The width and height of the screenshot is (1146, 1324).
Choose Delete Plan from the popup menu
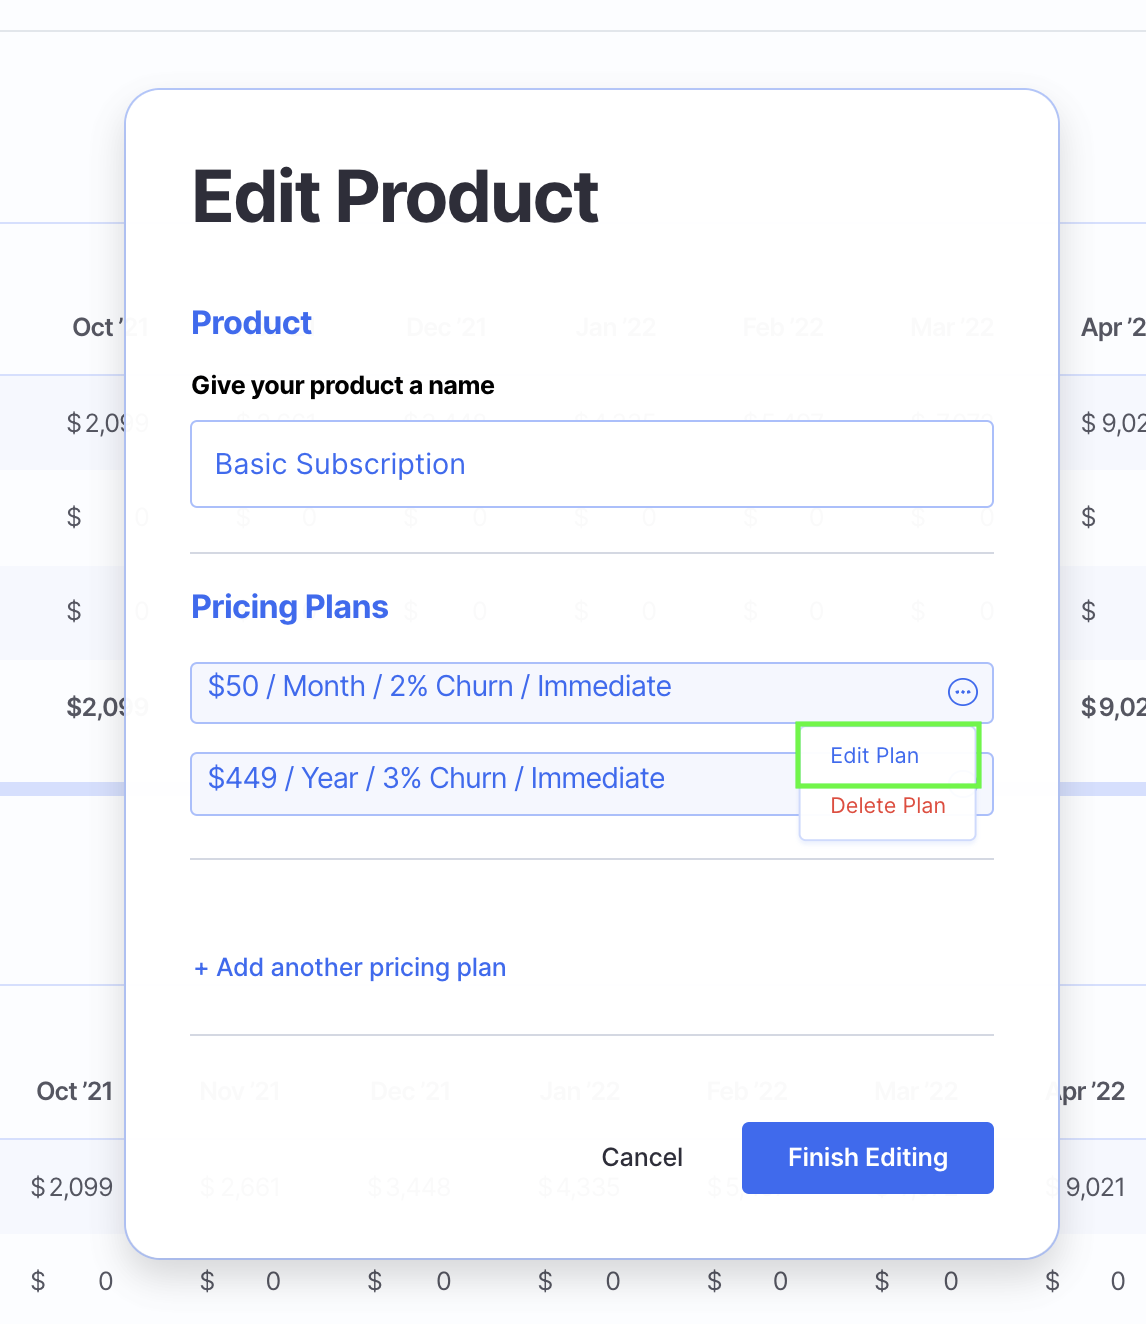coord(887,806)
